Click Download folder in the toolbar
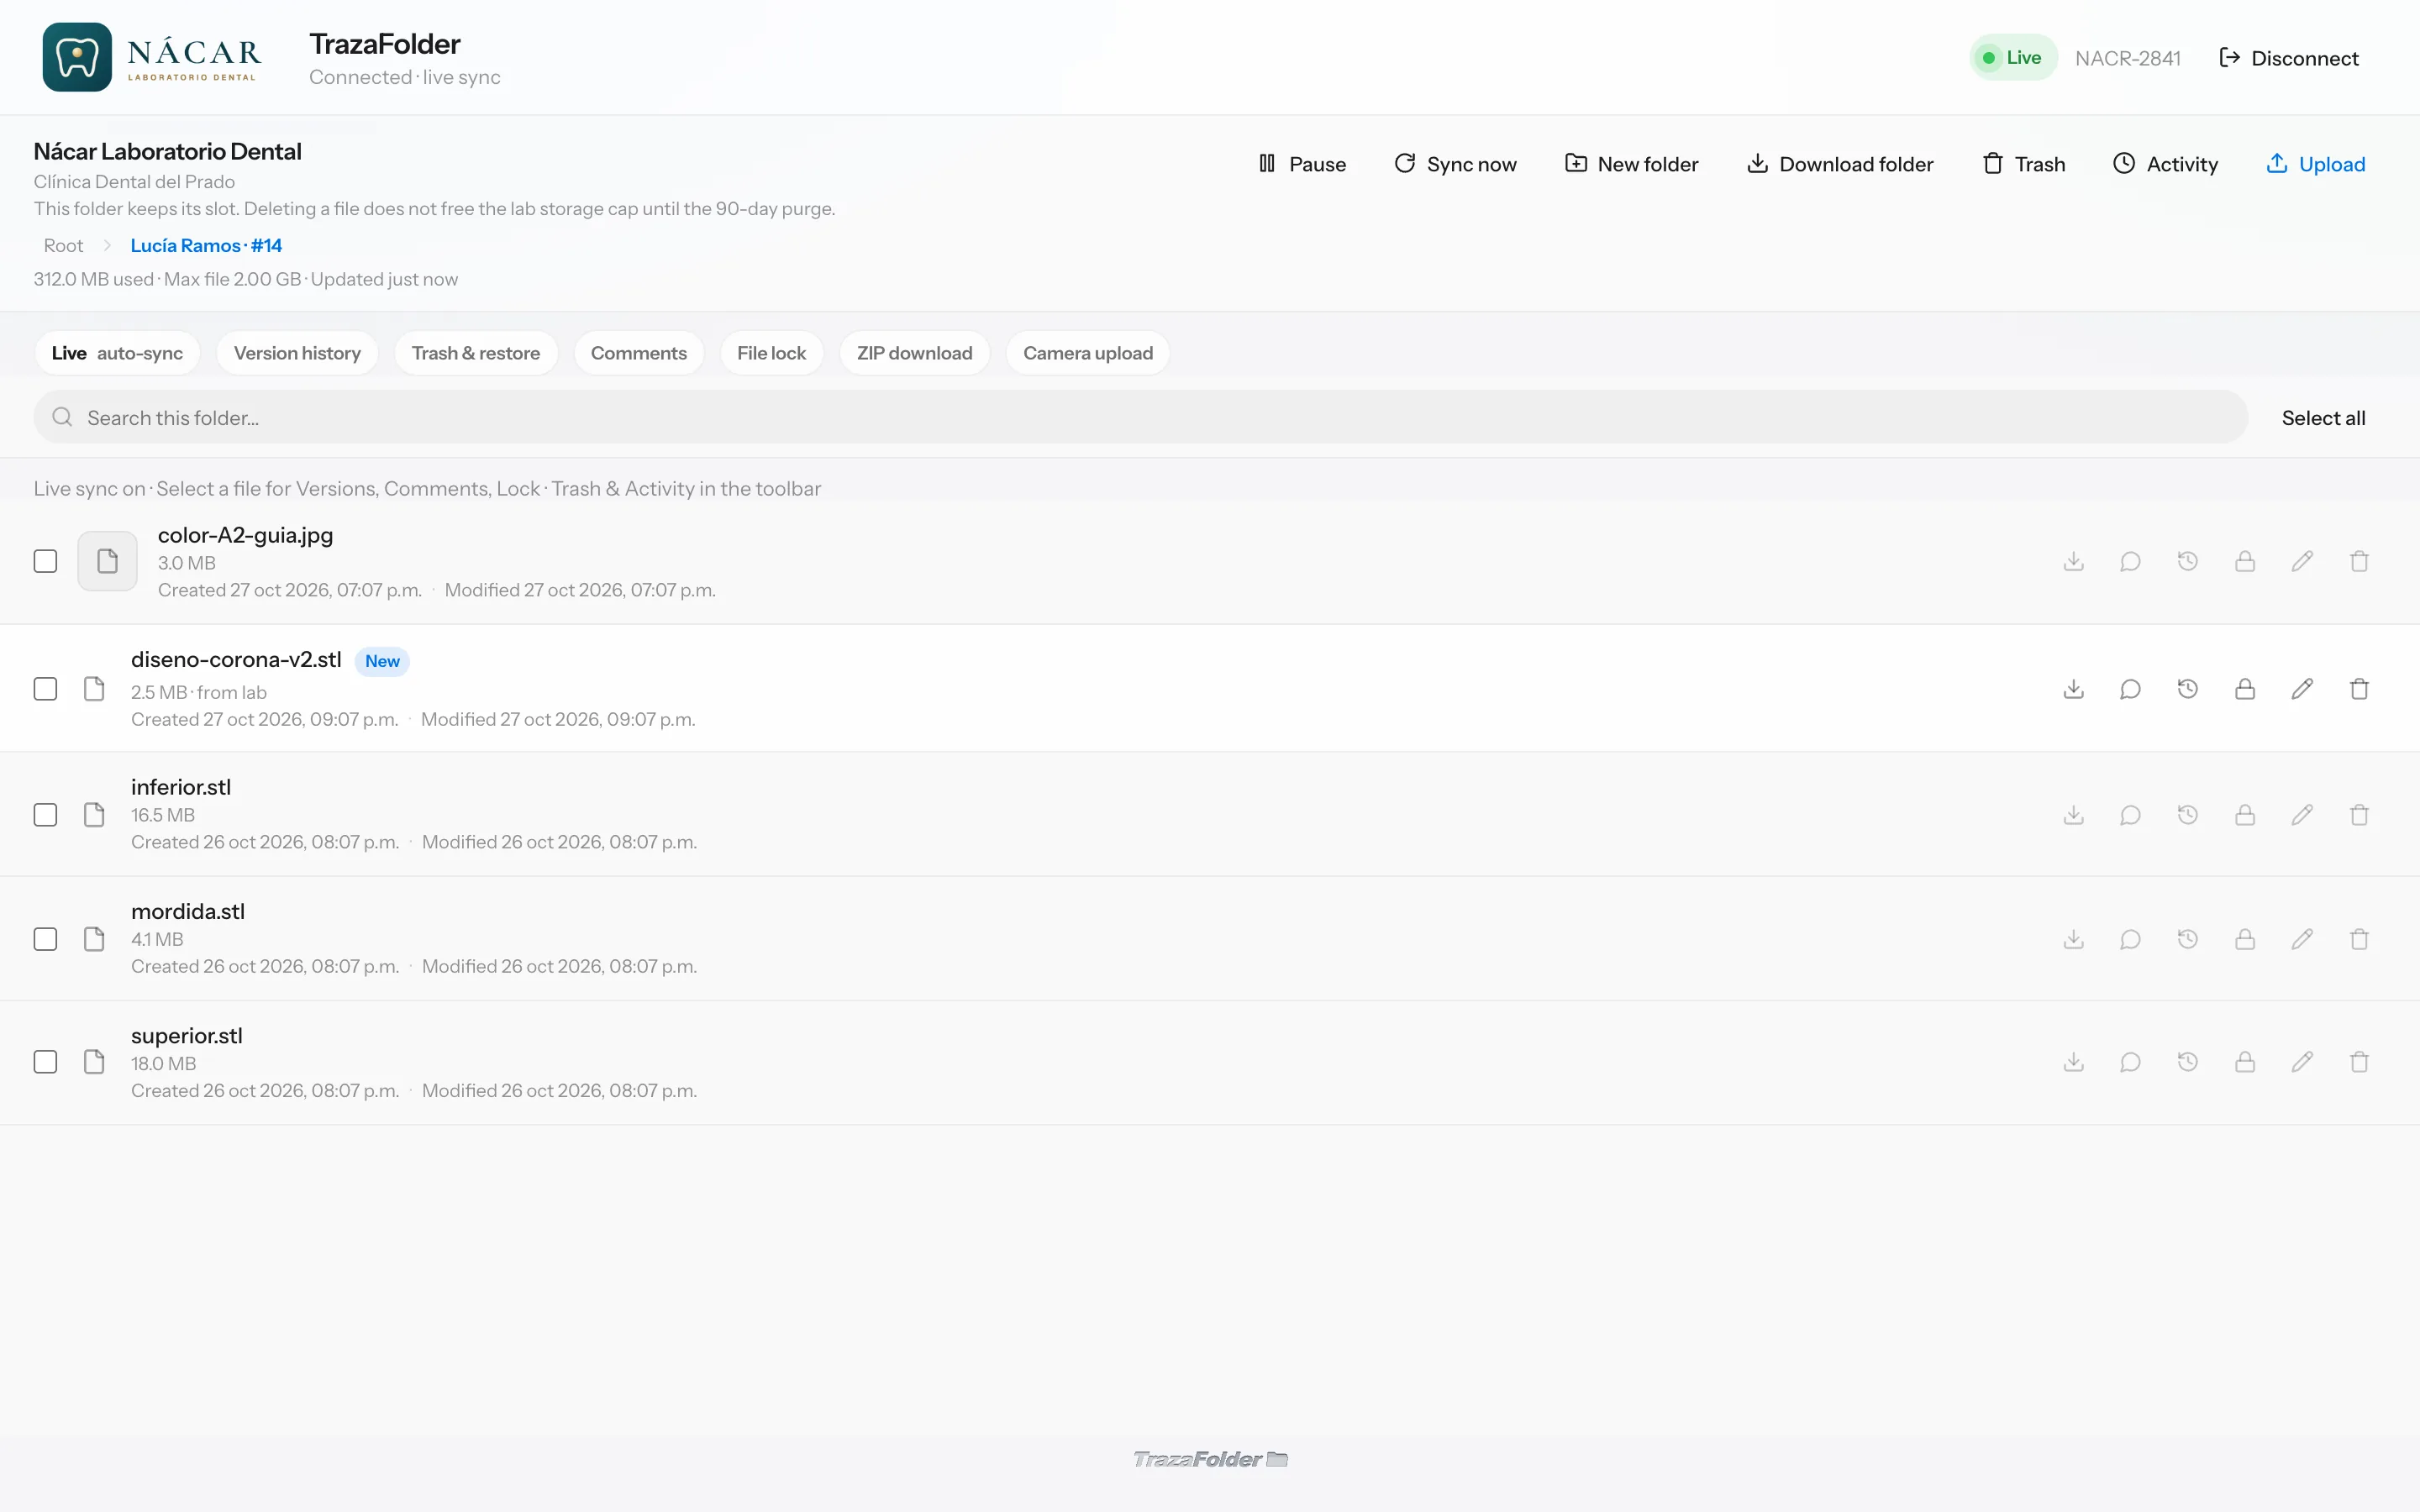Viewport: 2420px width, 1512px height. point(1839,164)
